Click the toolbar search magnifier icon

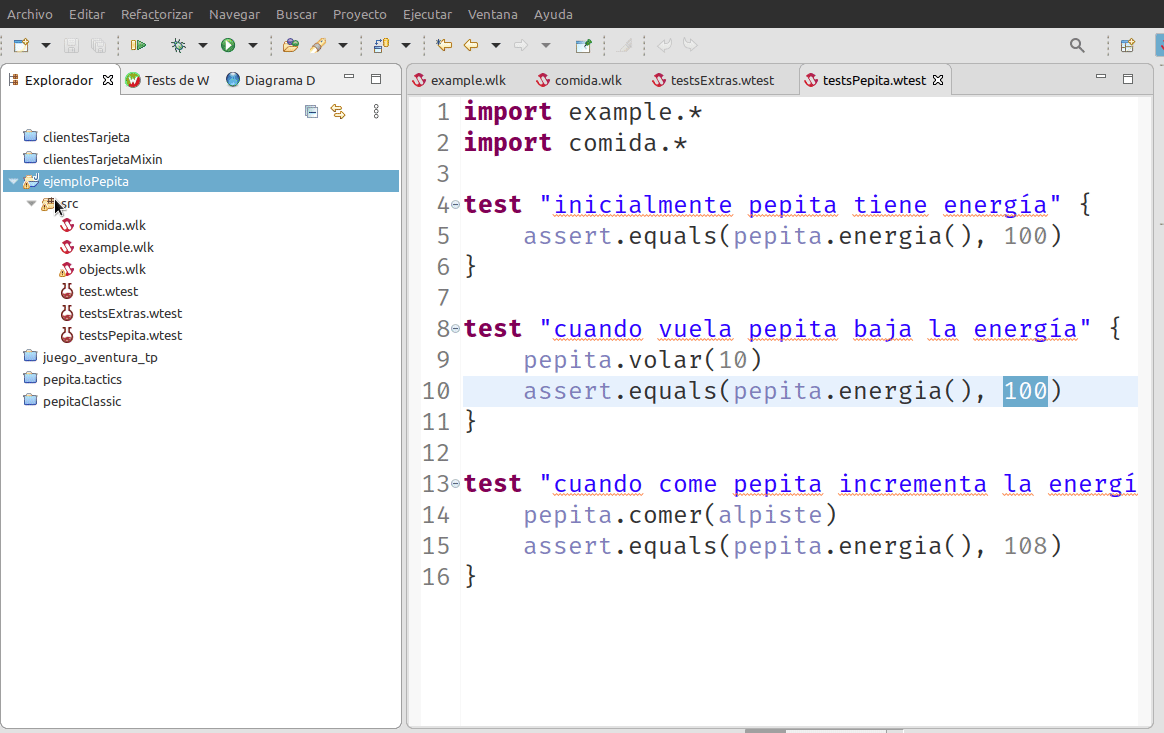[x=1077, y=45]
